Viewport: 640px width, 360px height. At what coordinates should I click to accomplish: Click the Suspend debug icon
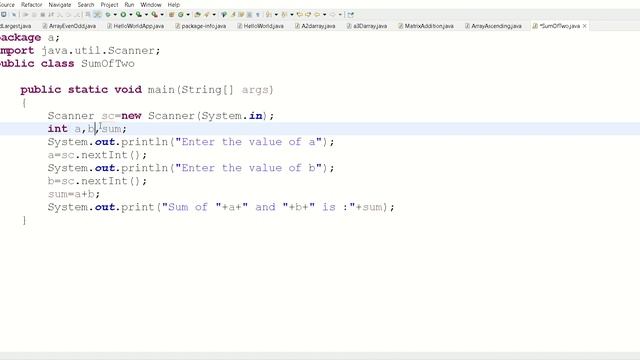tap(34, 15)
